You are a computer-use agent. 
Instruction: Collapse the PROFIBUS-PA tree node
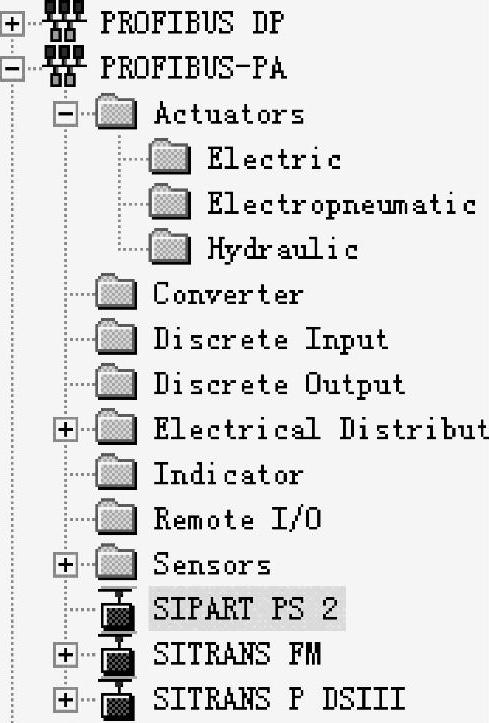pyautogui.click(x=12, y=69)
